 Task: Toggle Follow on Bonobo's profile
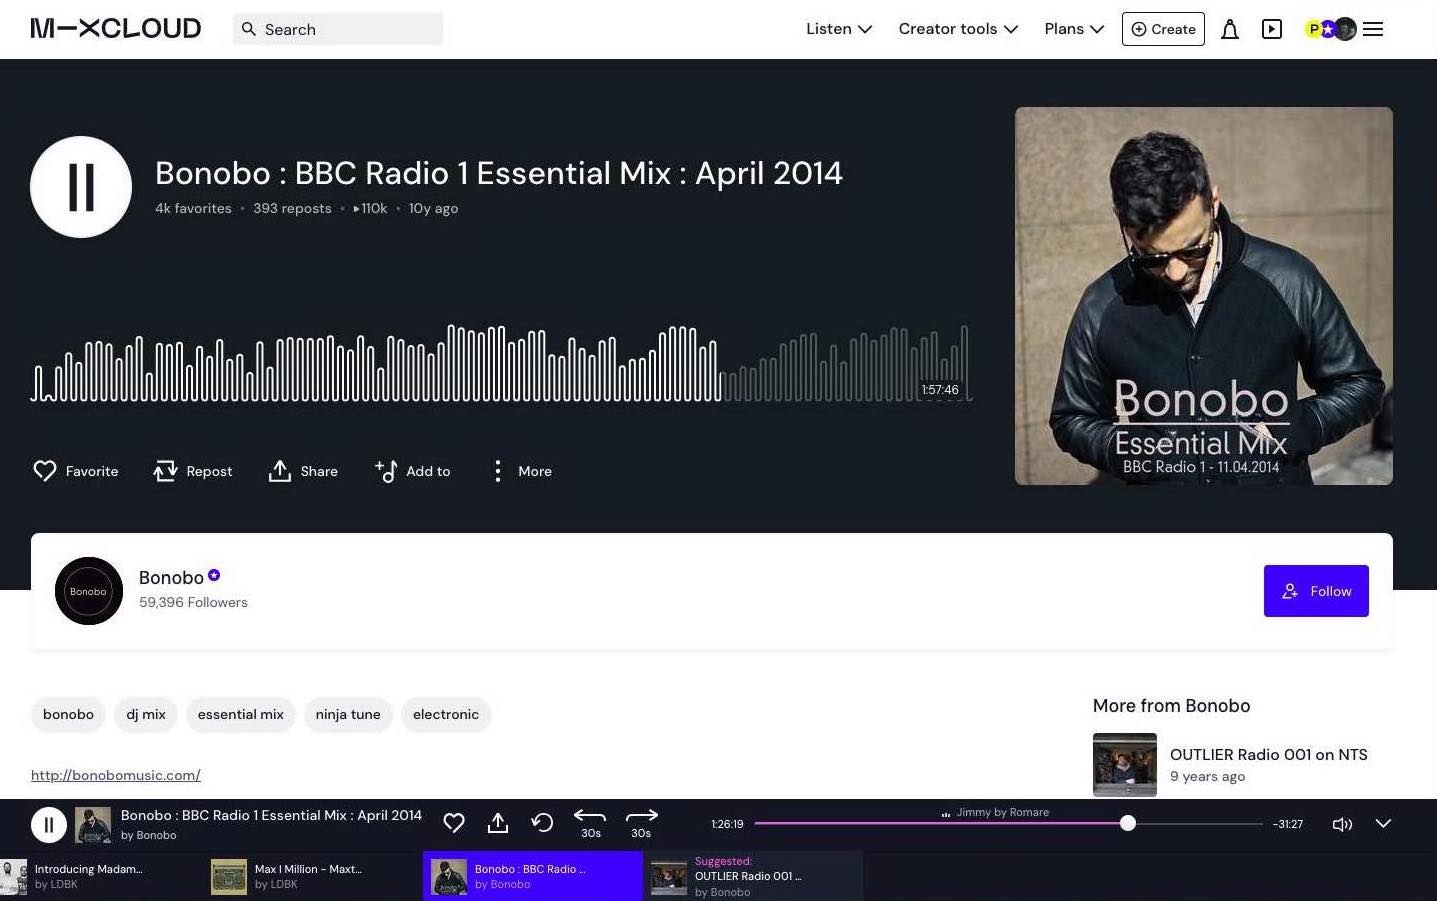point(1316,591)
